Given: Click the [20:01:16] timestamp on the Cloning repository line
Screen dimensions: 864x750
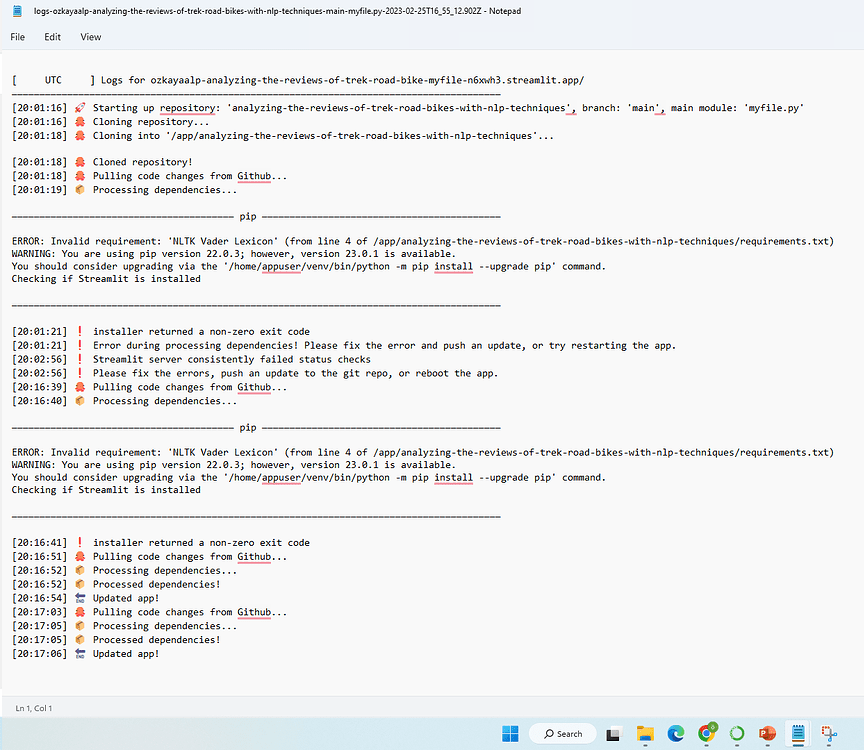Looking at the screenshot, I should (x=39, y=122).
